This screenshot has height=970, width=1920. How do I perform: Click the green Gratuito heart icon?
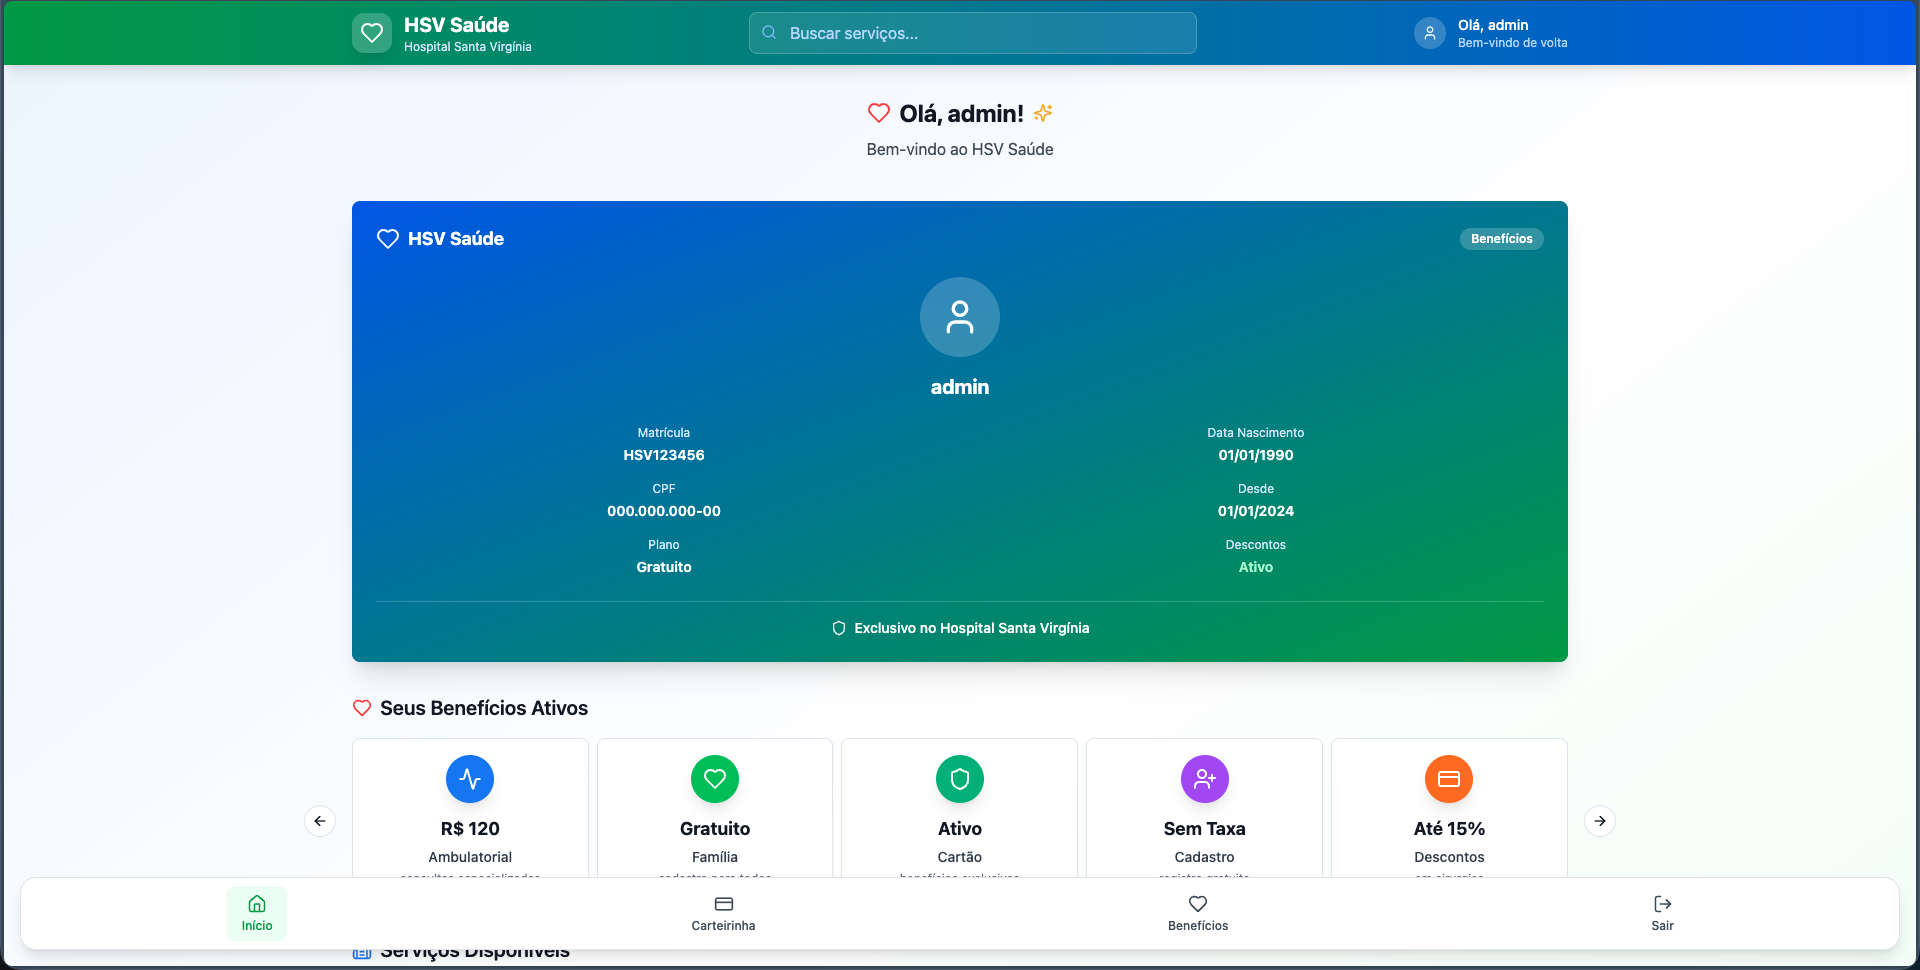tap(714, 779)
